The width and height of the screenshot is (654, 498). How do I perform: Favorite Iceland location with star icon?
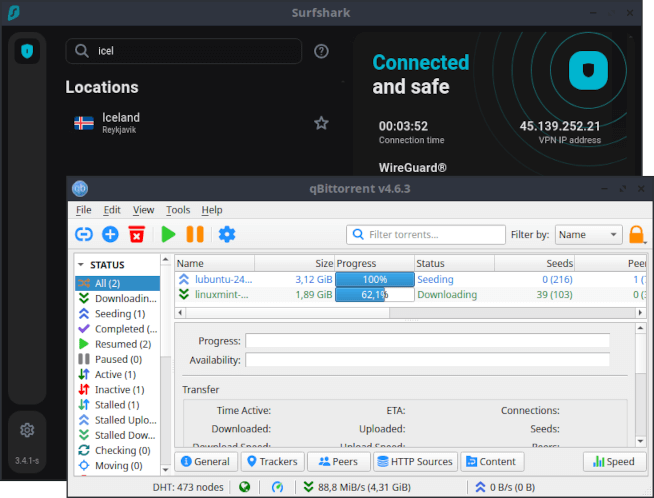[321, 123]
